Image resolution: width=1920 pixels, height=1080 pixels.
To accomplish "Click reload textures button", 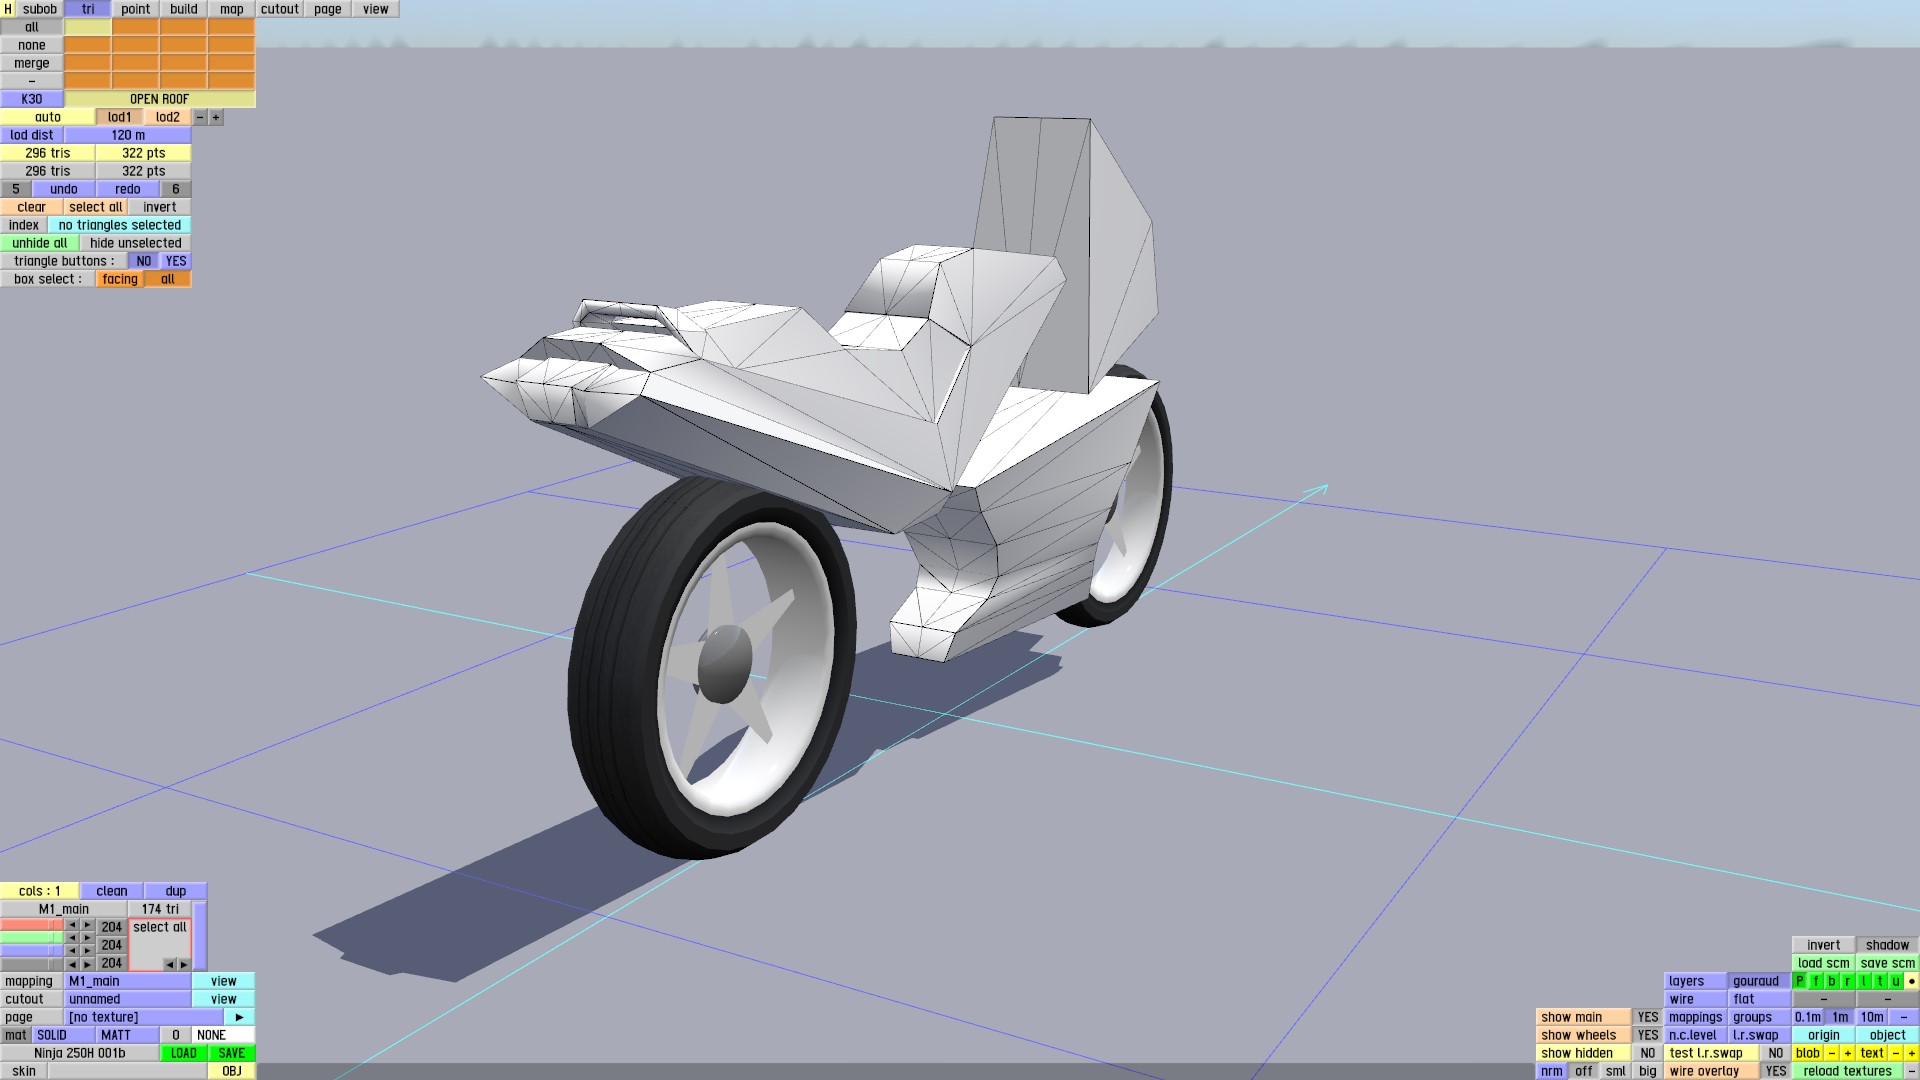I will coord(1847,1071).
